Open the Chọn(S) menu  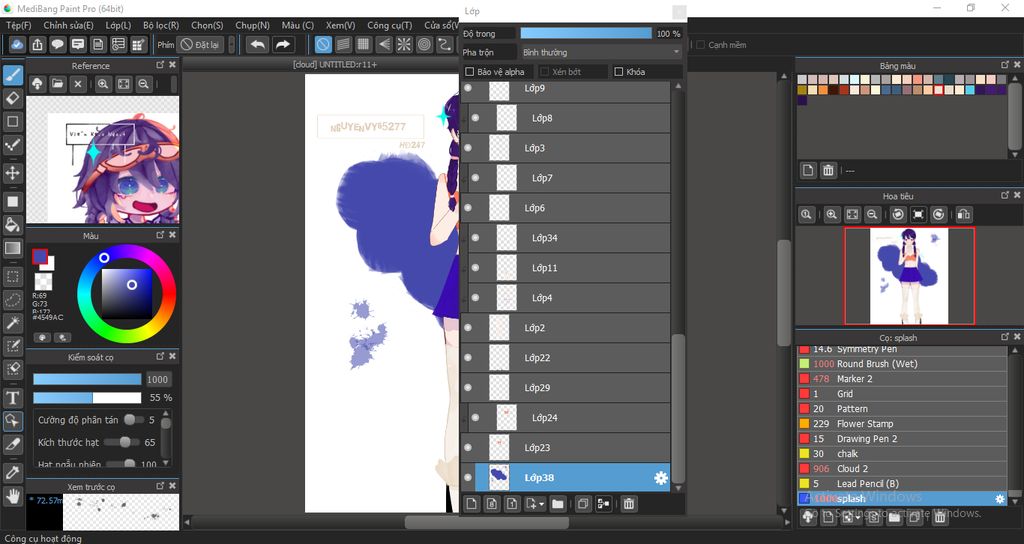click(x=207, y=25)
